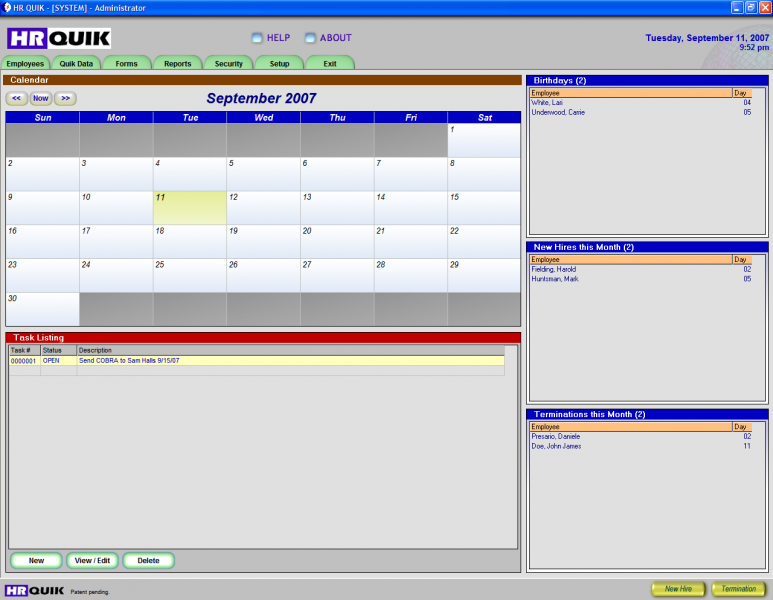Select calendar day 24
Viewport: 773px width, 600px height.
(x=116, y=275)
